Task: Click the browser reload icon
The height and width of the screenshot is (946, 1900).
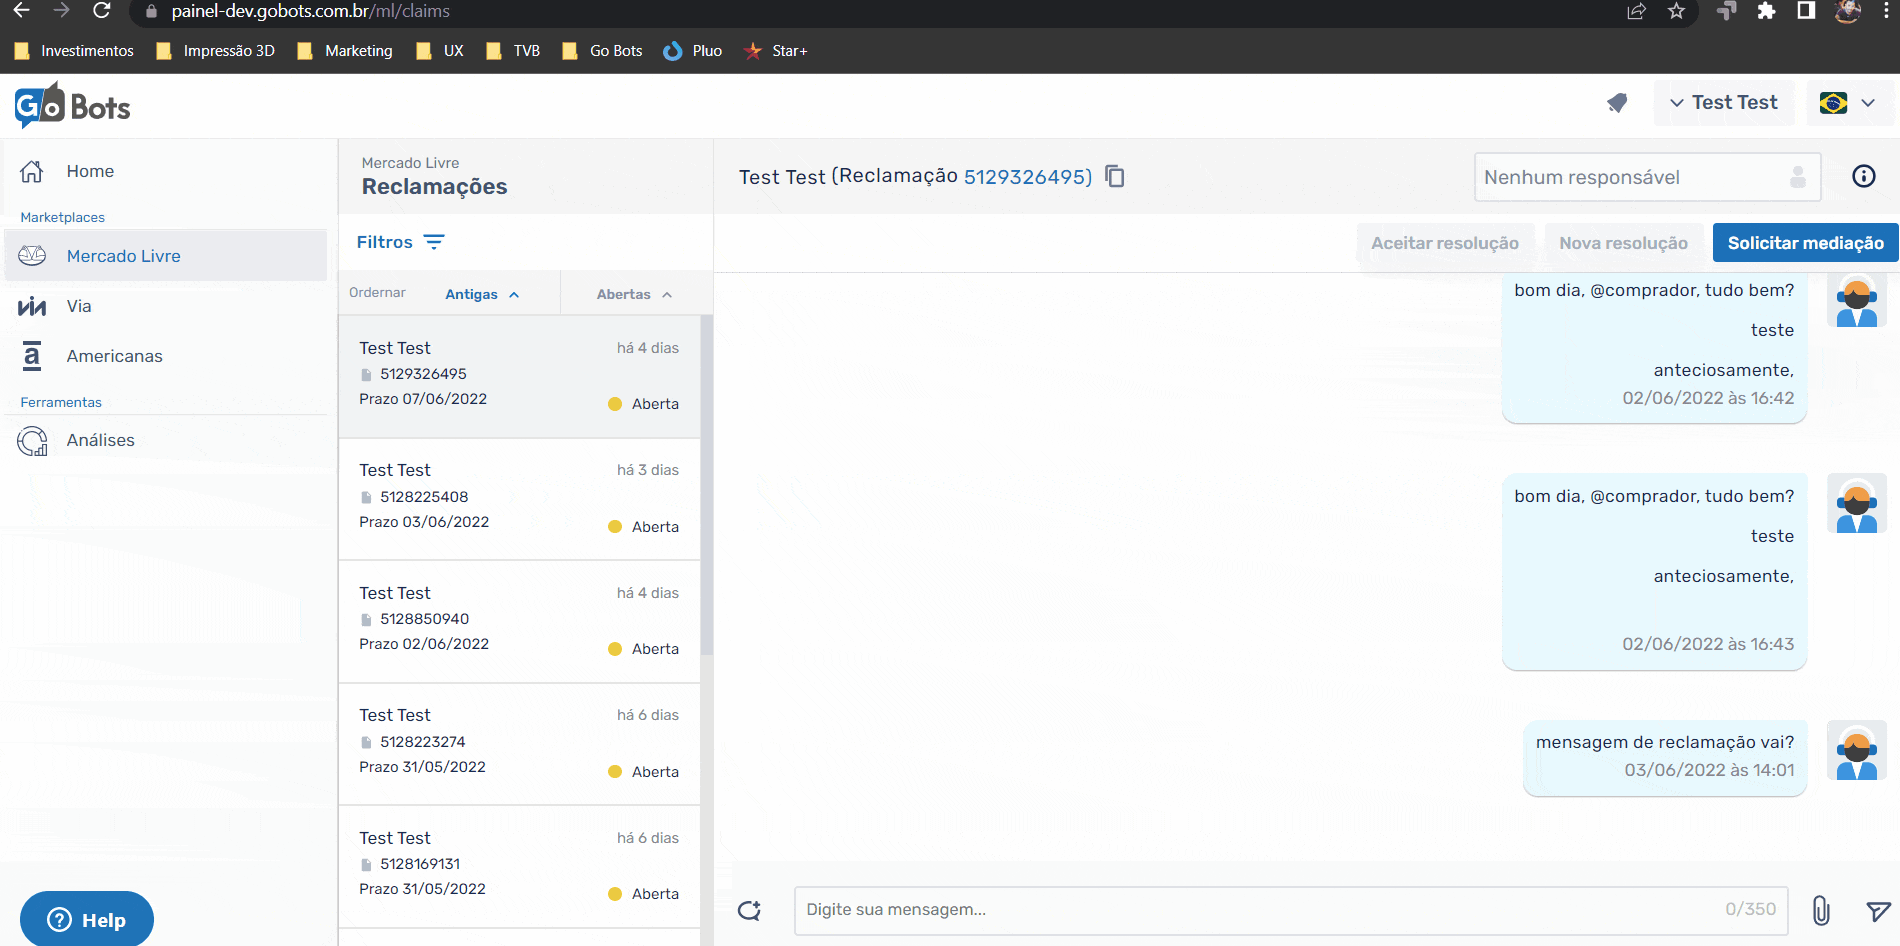Action: (x=101, y=11)
